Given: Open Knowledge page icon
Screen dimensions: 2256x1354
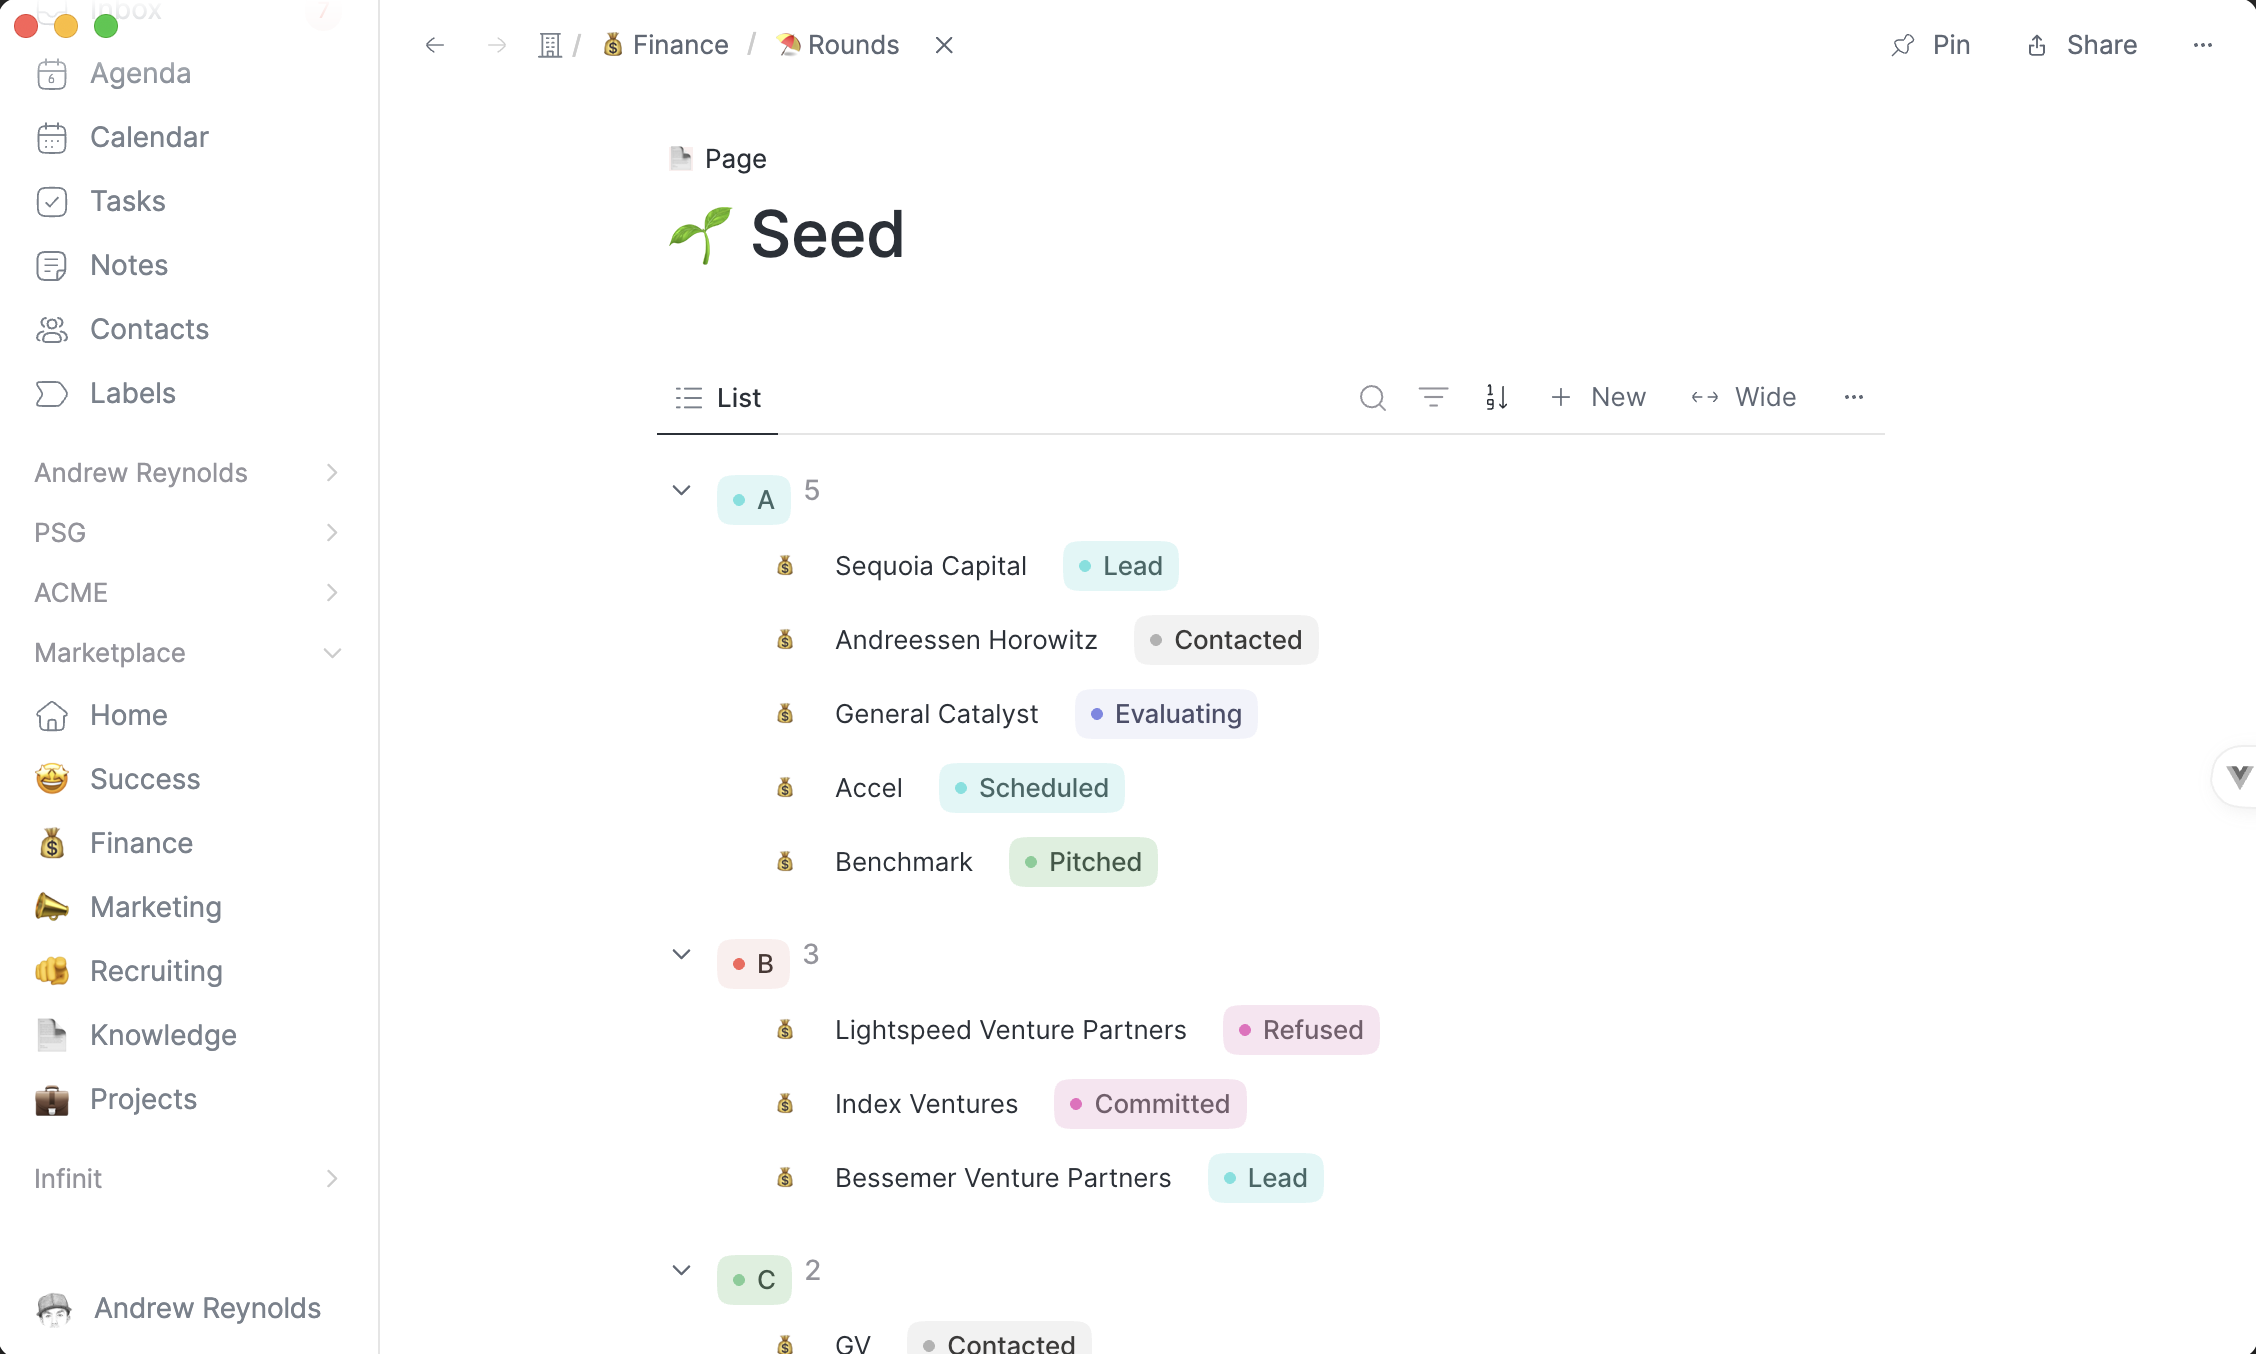Looking at the screenshot, I should click(x=52, y=1036).
